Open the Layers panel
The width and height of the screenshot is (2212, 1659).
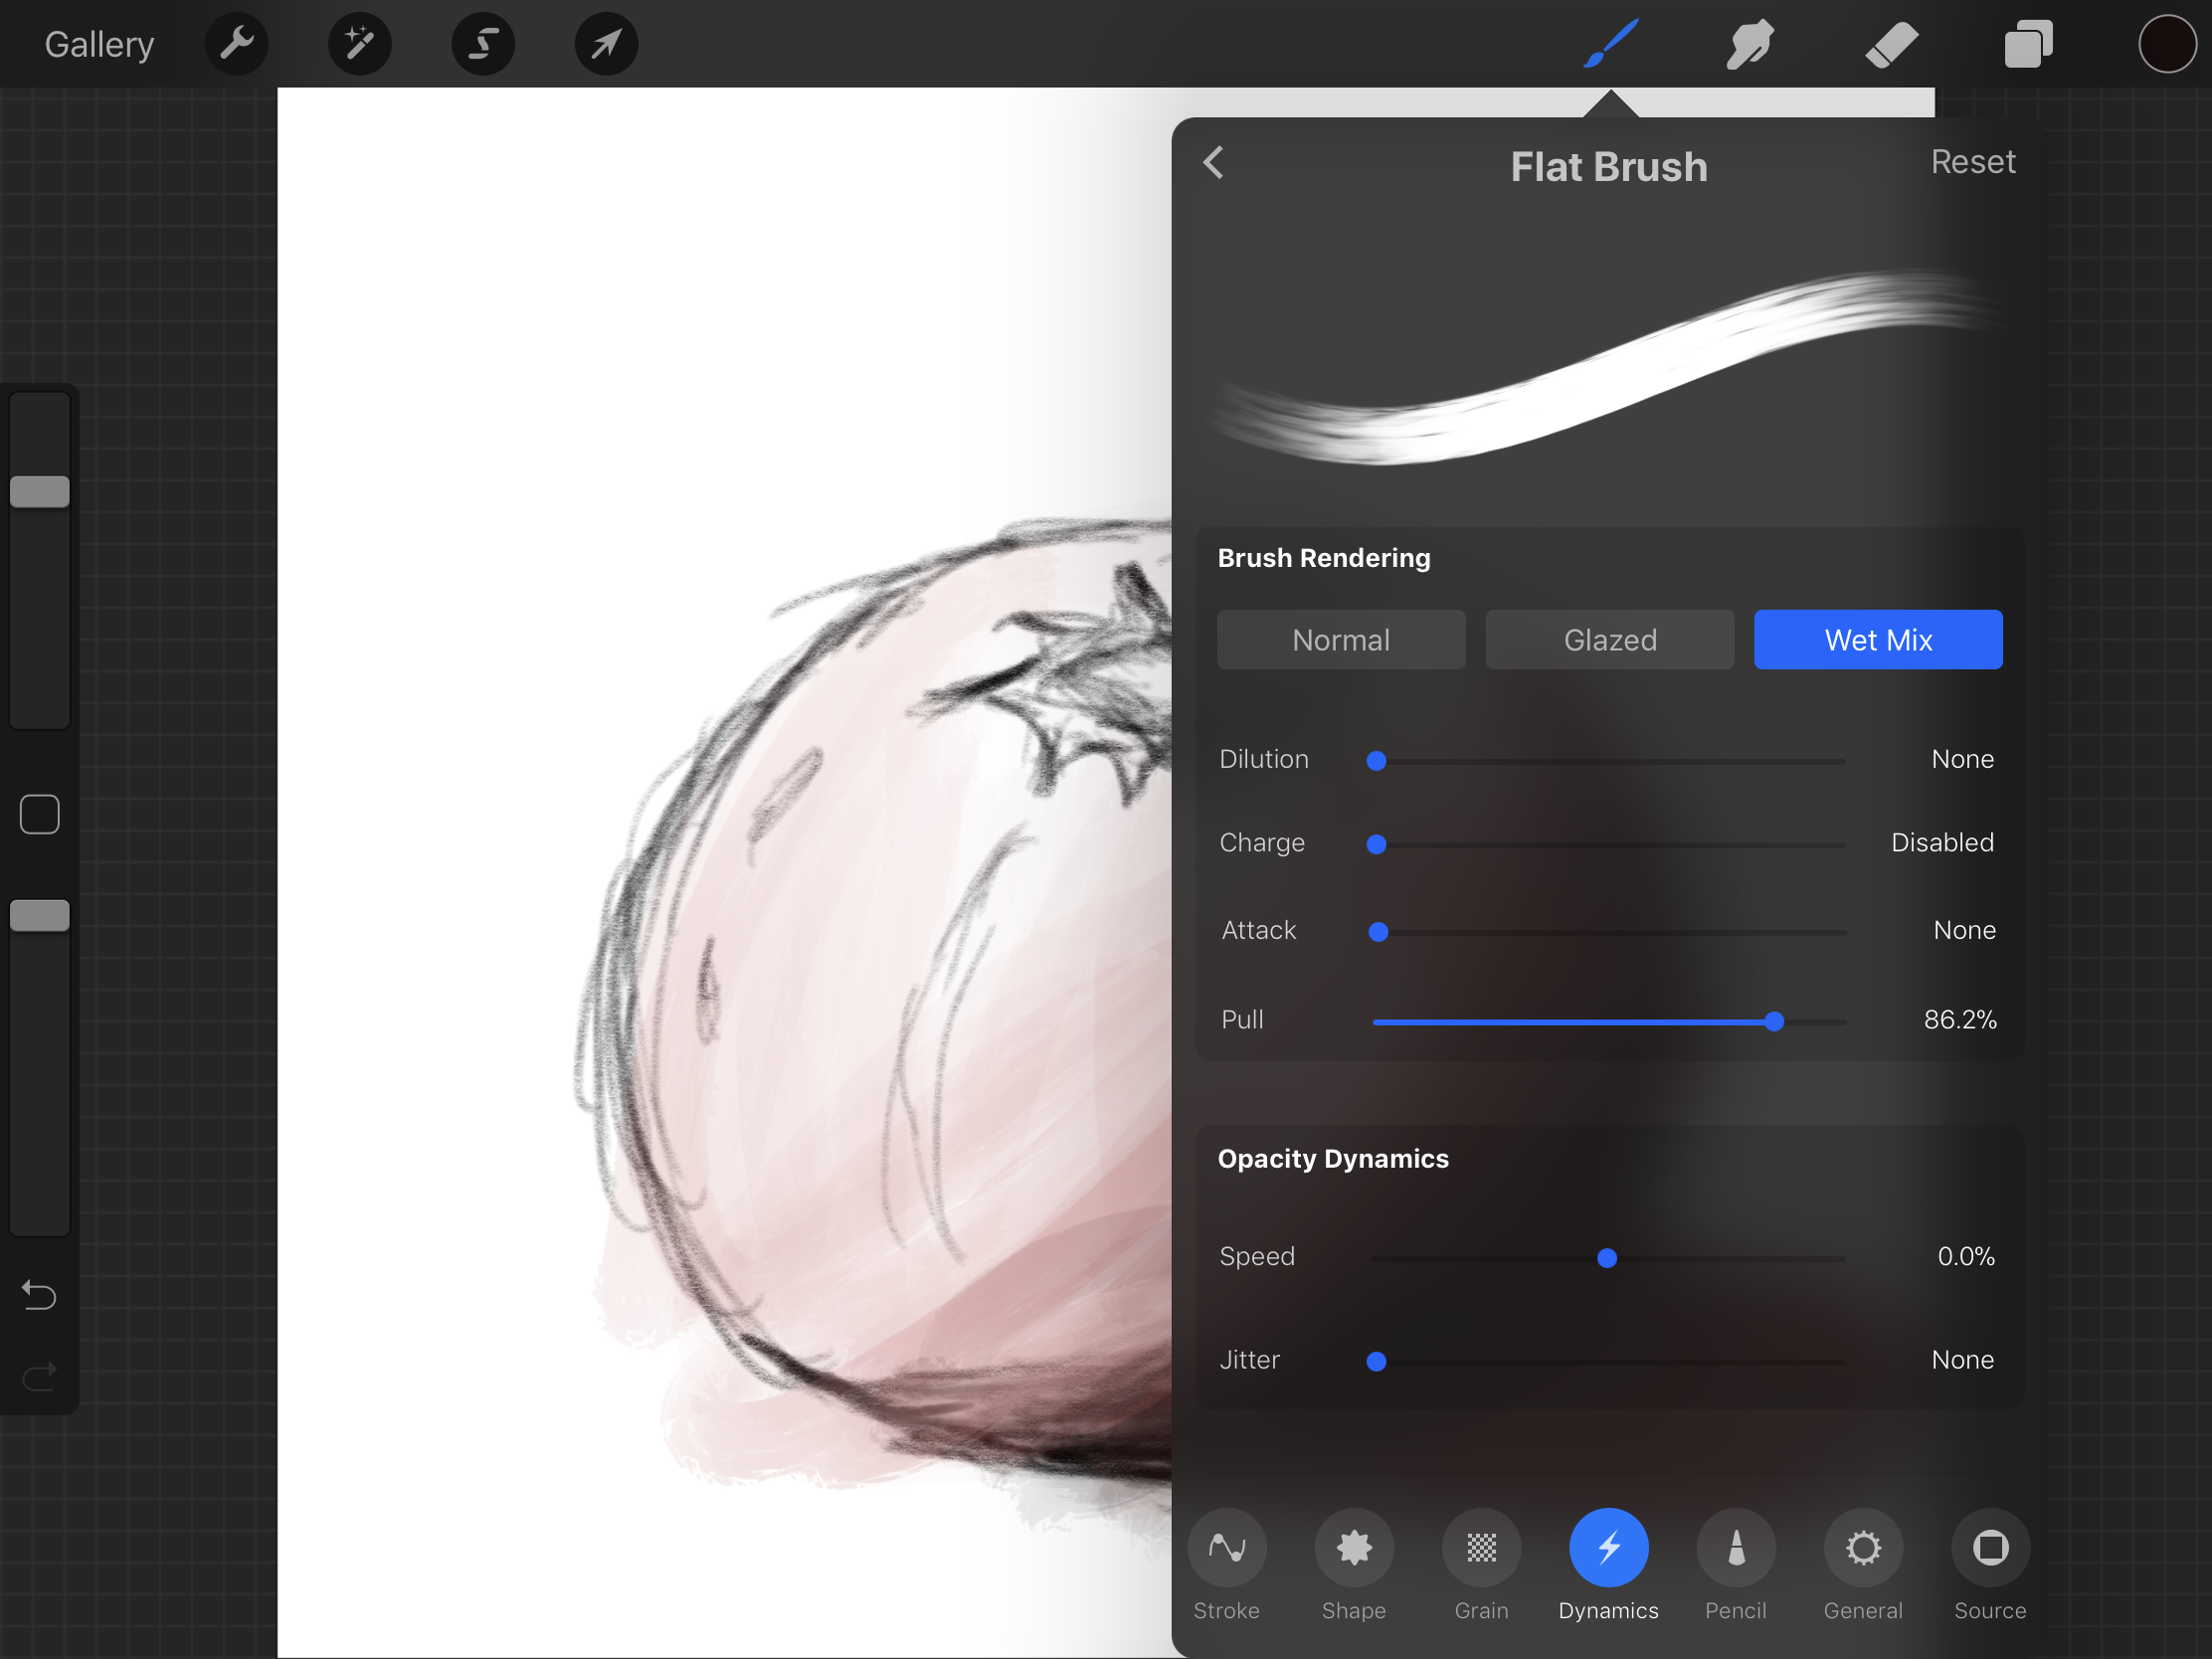2028,43
